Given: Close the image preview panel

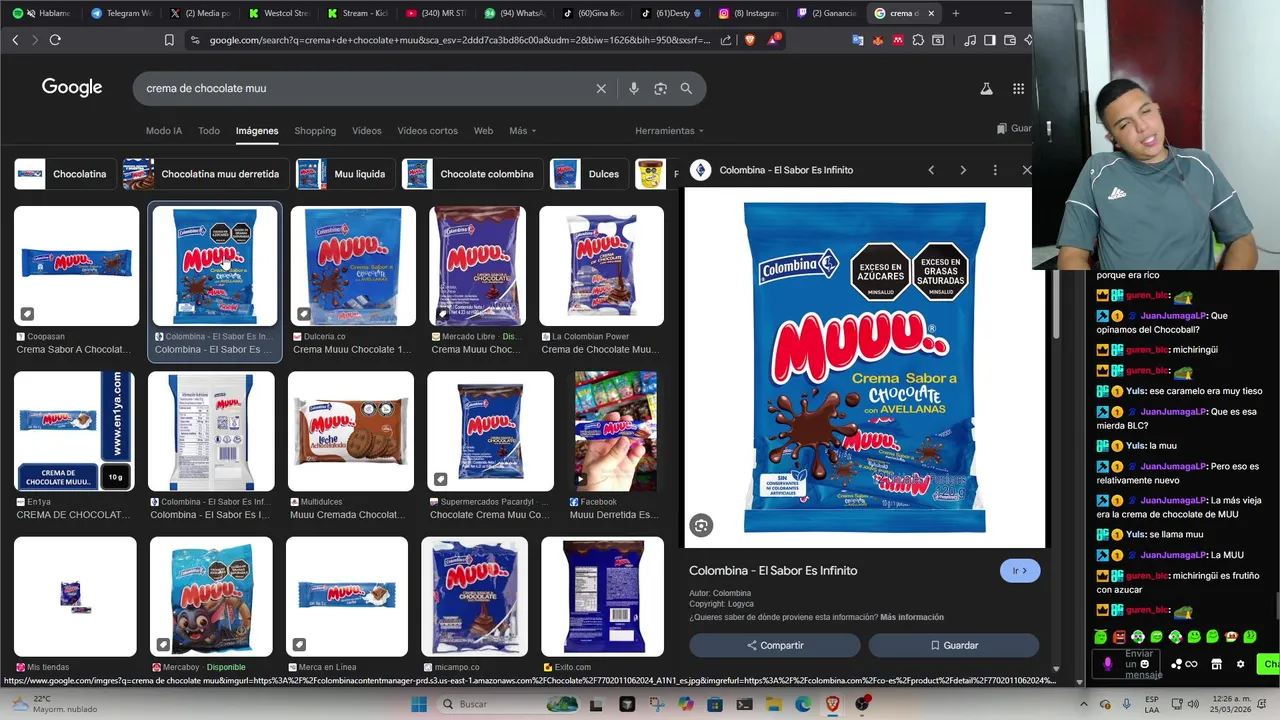Looking at the screenshot, I should [x=1026, y=170].
